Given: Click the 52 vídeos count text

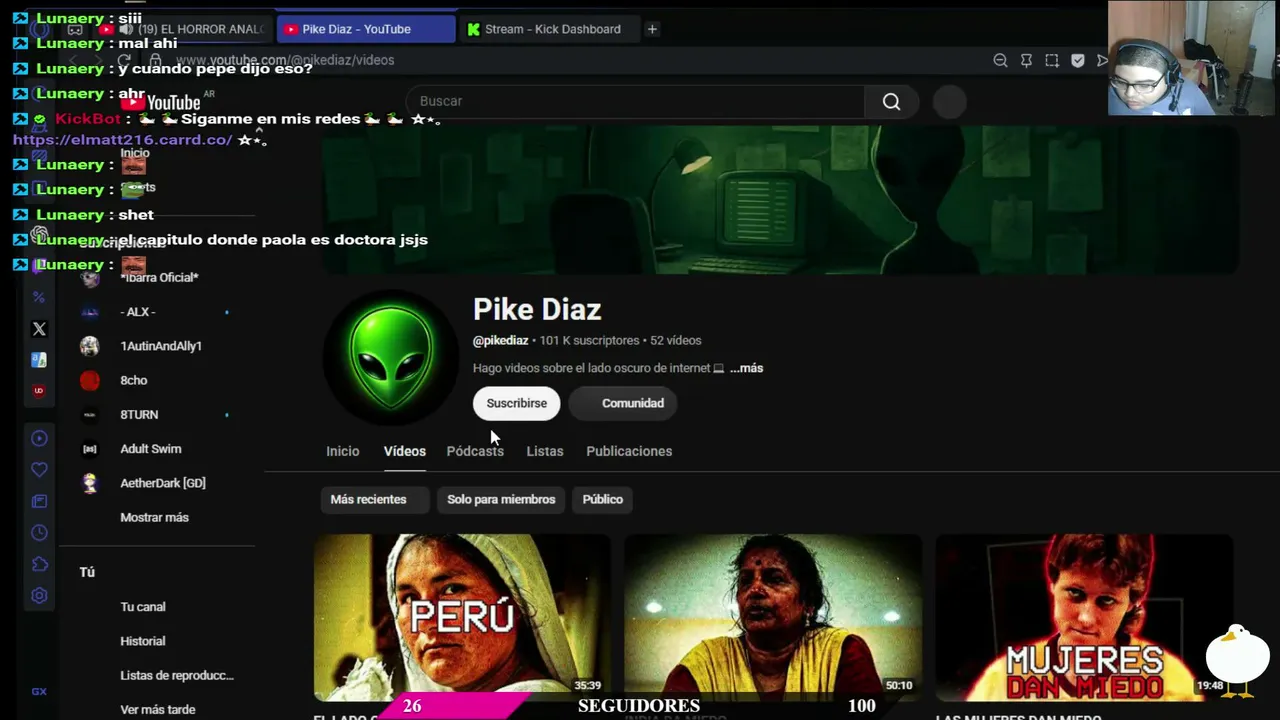Looking at the screenshot, I should pos(676,341).
